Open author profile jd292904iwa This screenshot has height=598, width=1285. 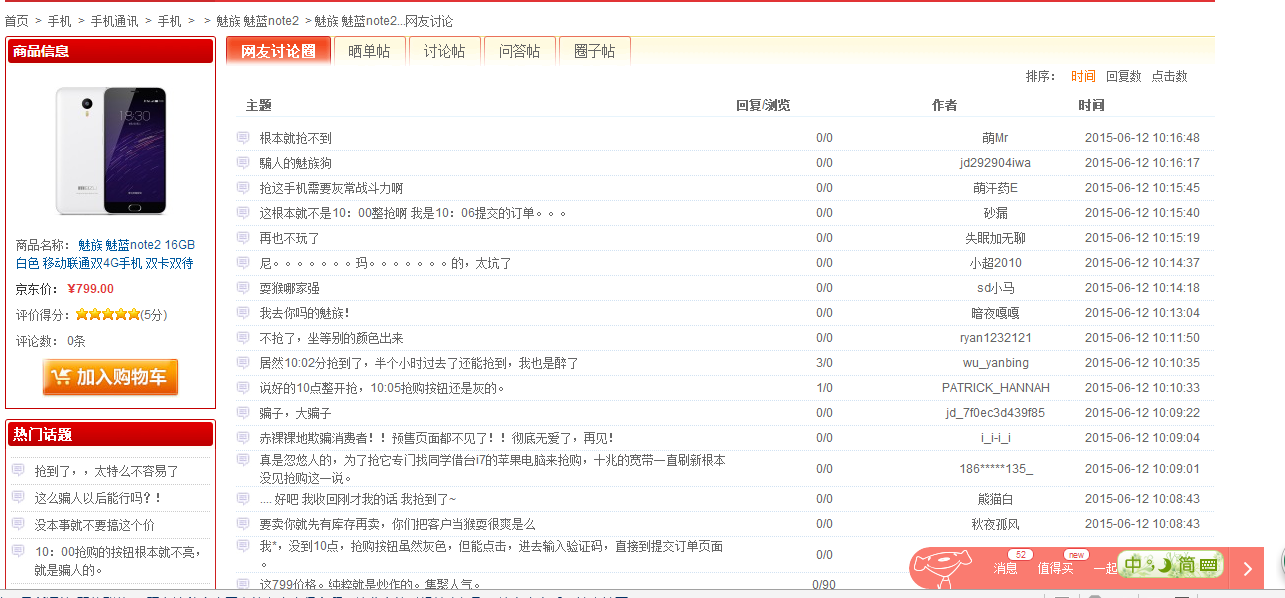(995, 163)
